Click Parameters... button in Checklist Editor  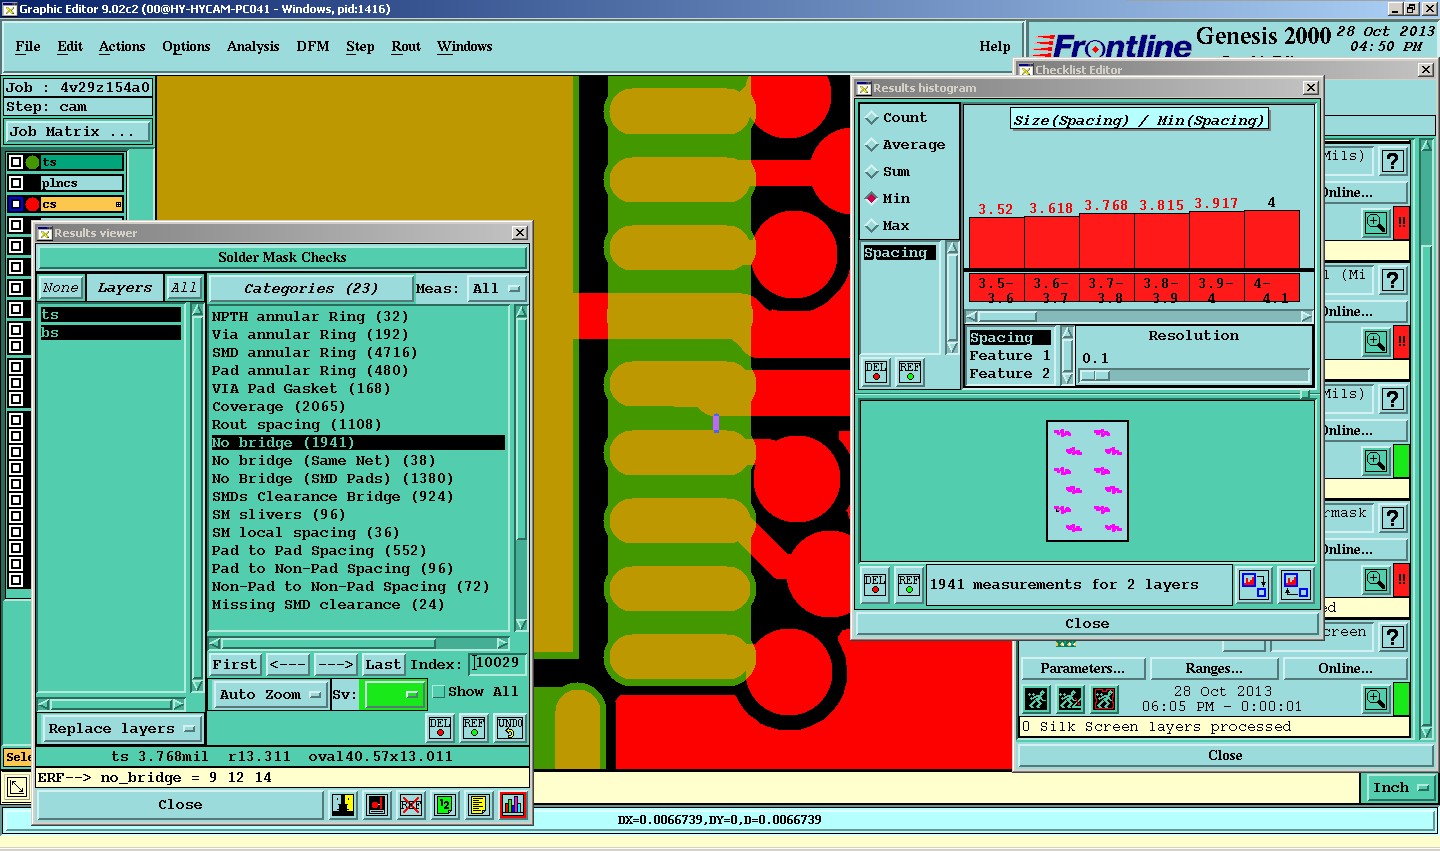1082,669
